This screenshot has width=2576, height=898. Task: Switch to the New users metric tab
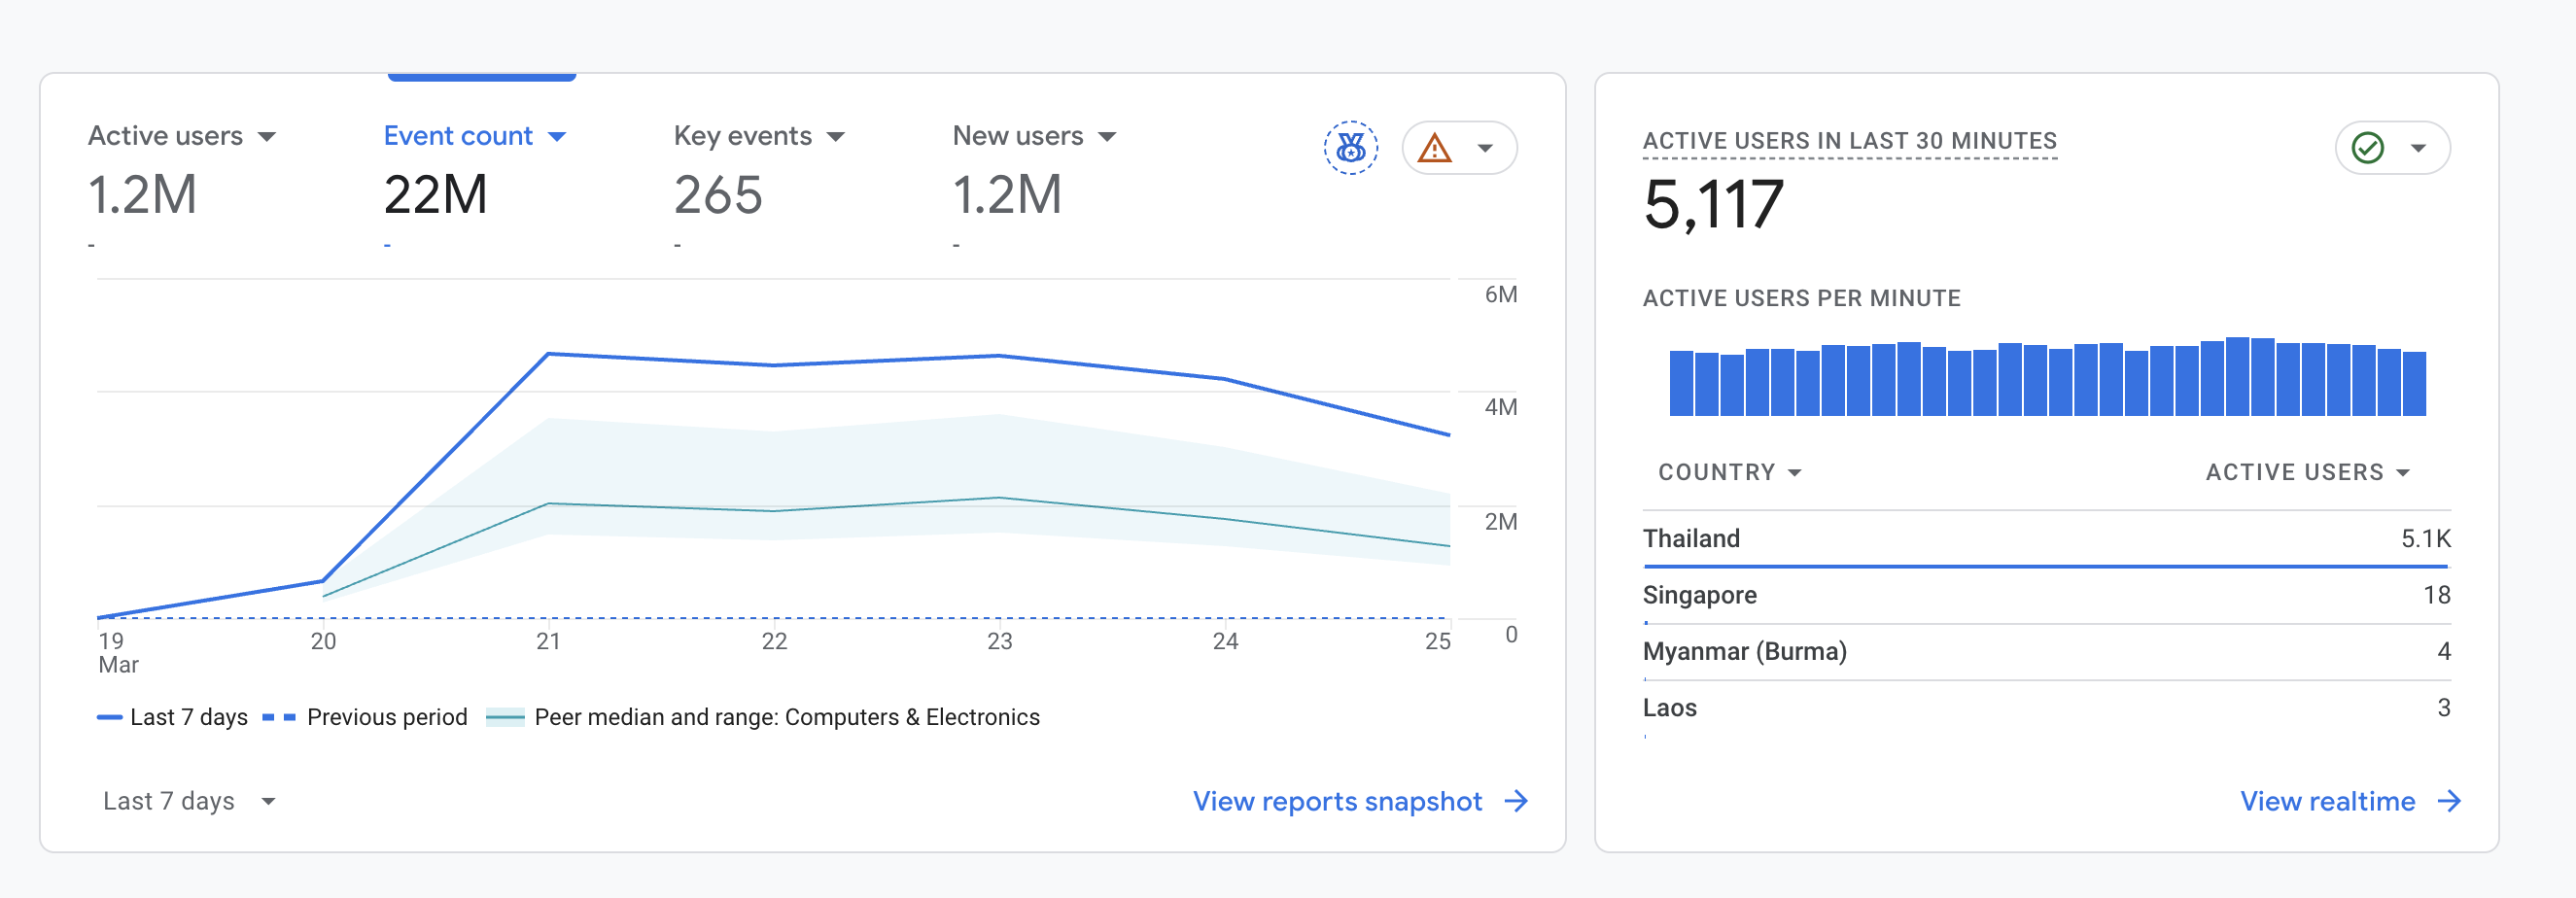coord(1033,136)
